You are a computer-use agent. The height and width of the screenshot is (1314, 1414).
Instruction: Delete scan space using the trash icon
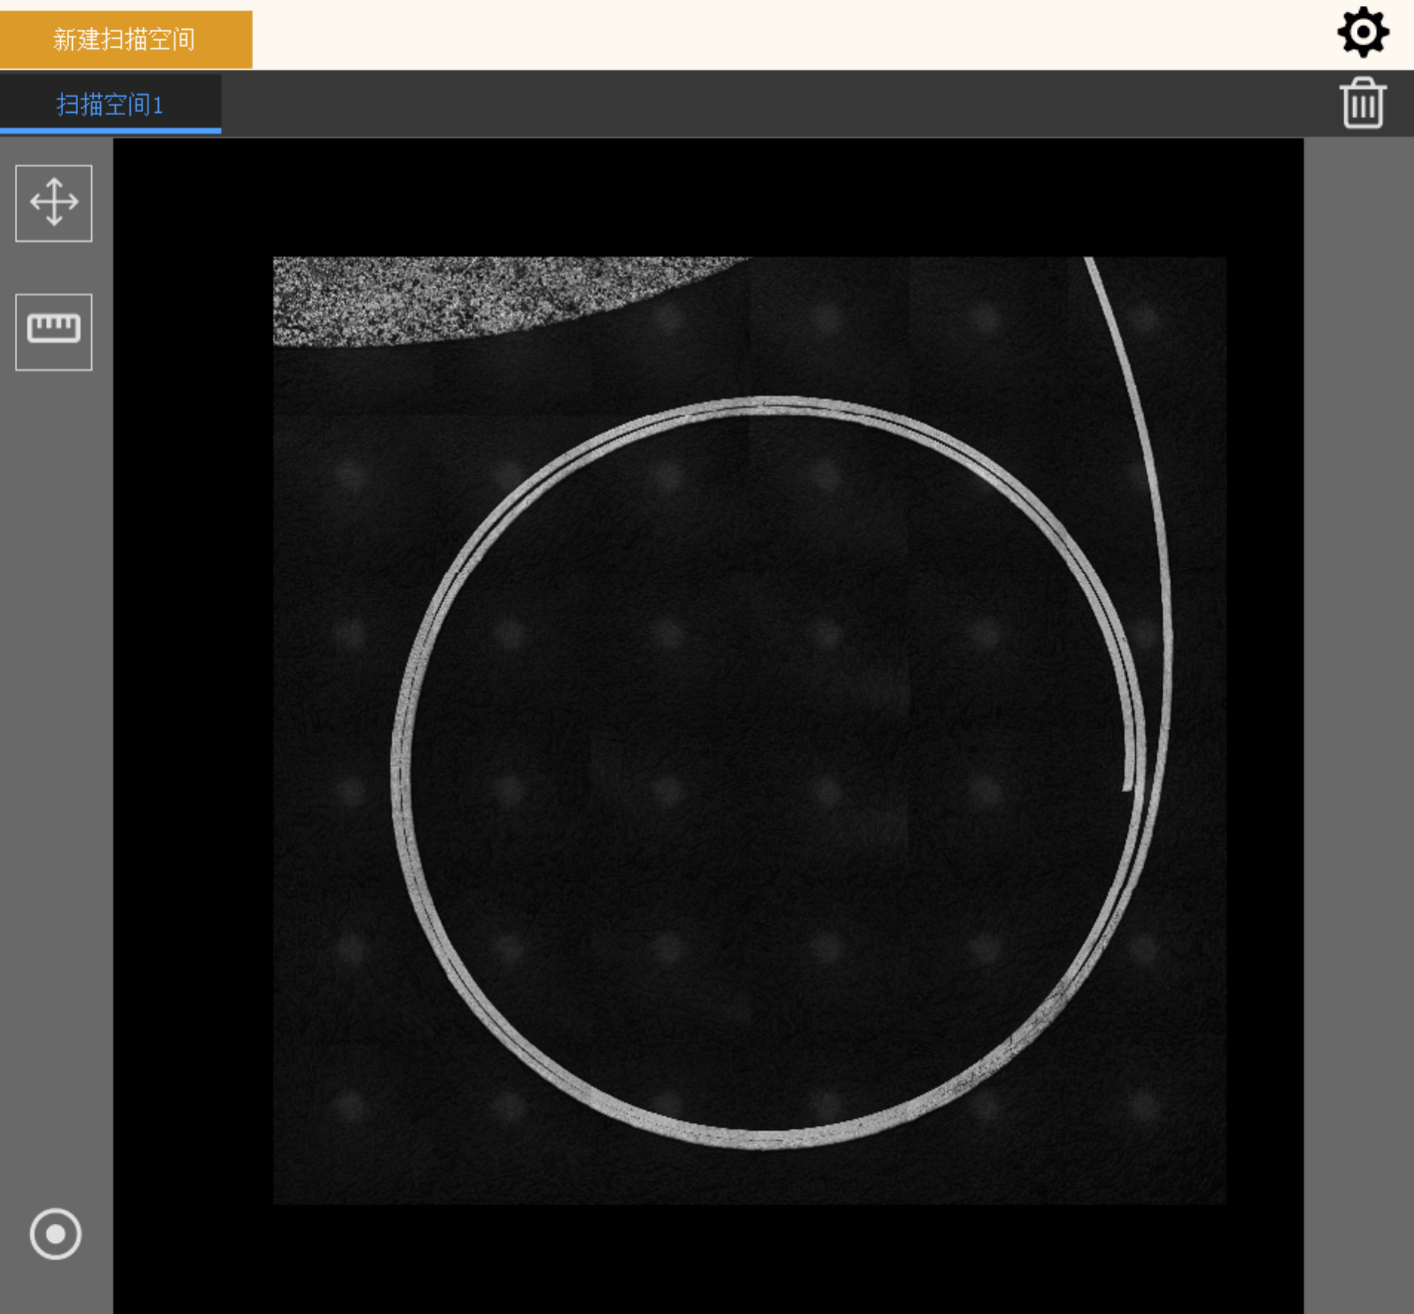pyautogui.click(x=1363, y=103)
